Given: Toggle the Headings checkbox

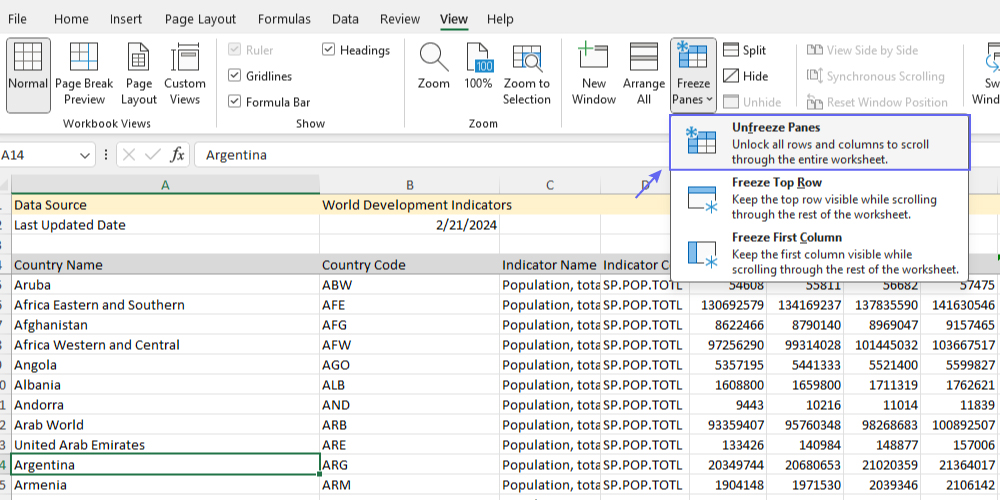Looking at the screenshot, I should [329, 50].
